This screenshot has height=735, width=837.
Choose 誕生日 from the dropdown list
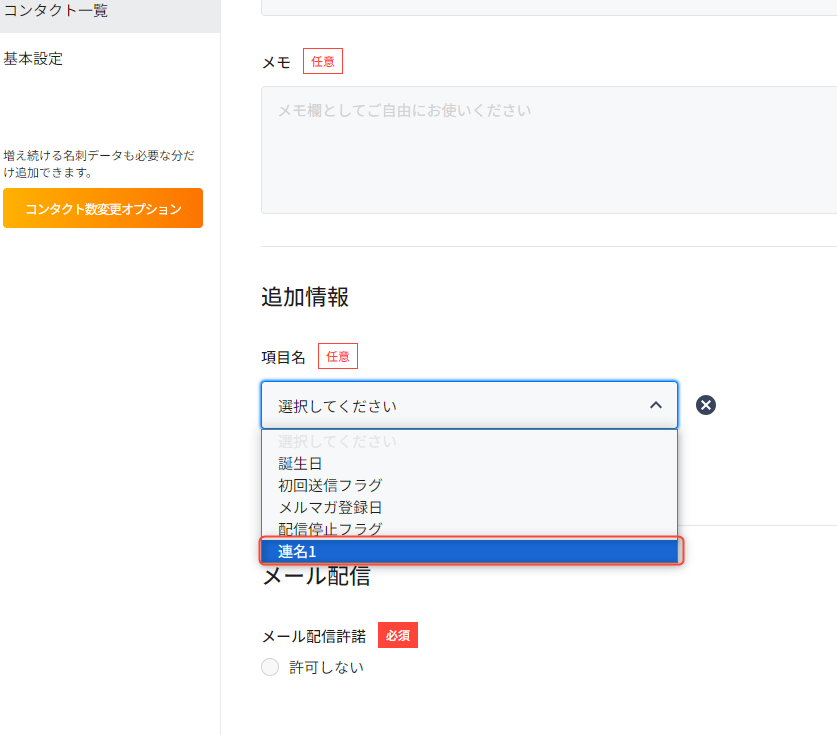pos(300,463)
